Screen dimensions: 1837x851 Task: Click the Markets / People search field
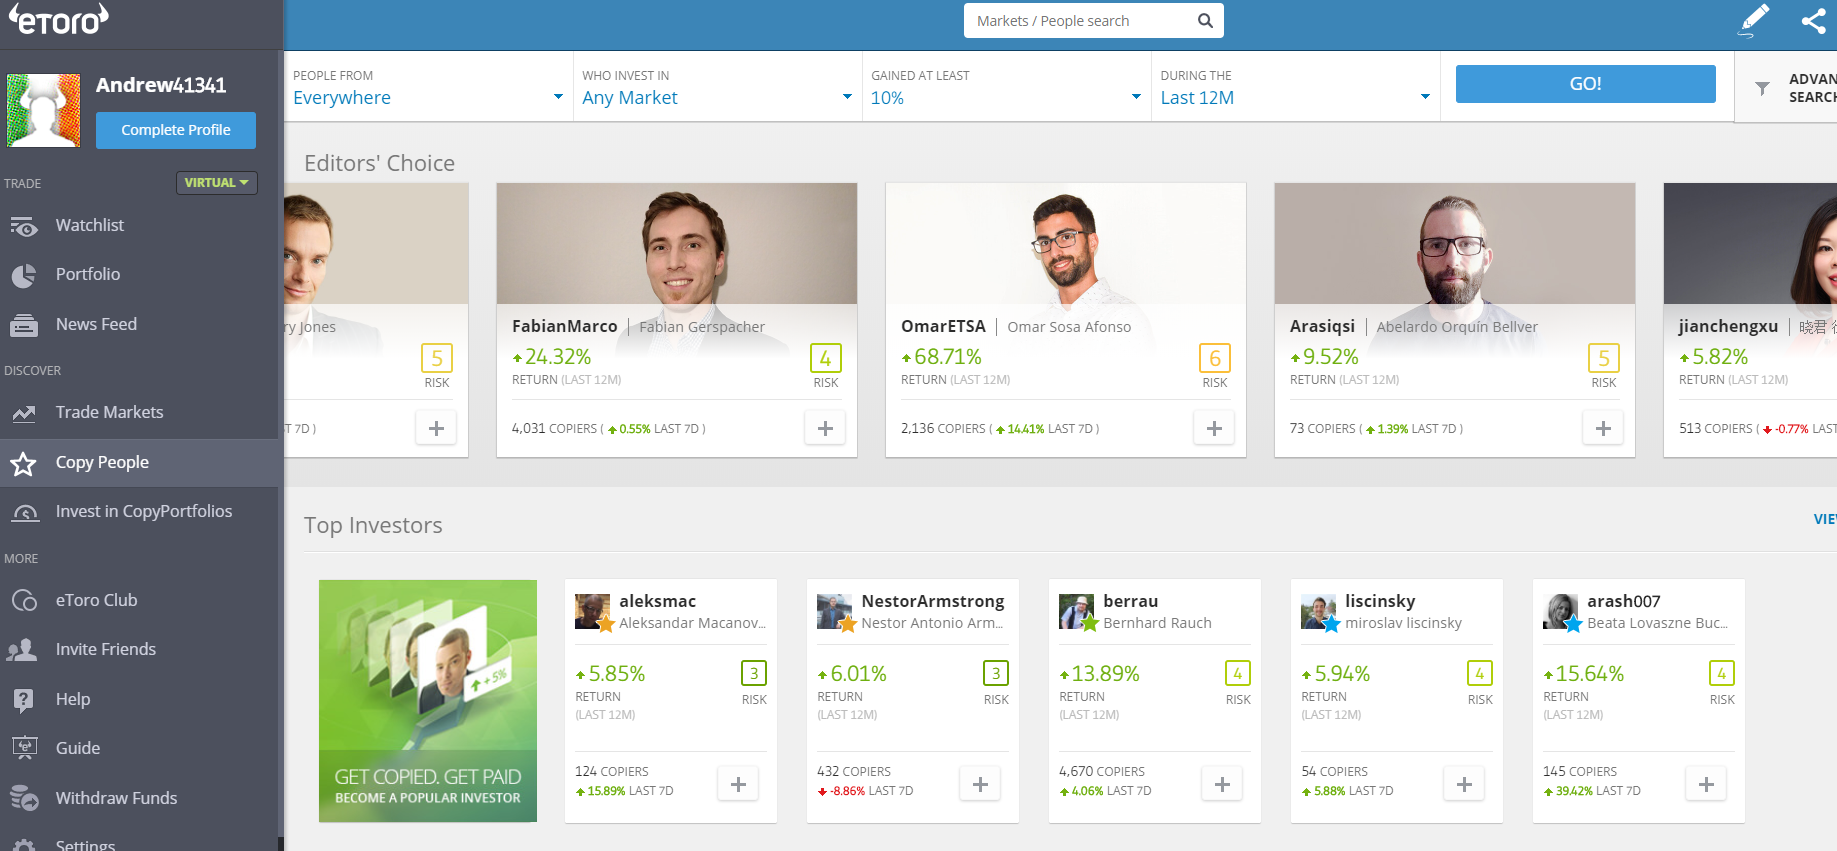coord(1093,21)
